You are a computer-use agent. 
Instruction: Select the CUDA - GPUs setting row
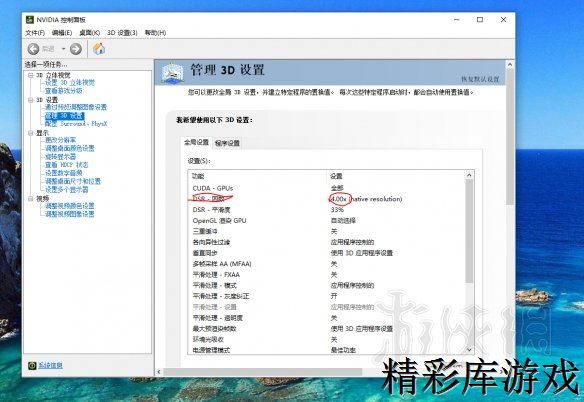327,188
